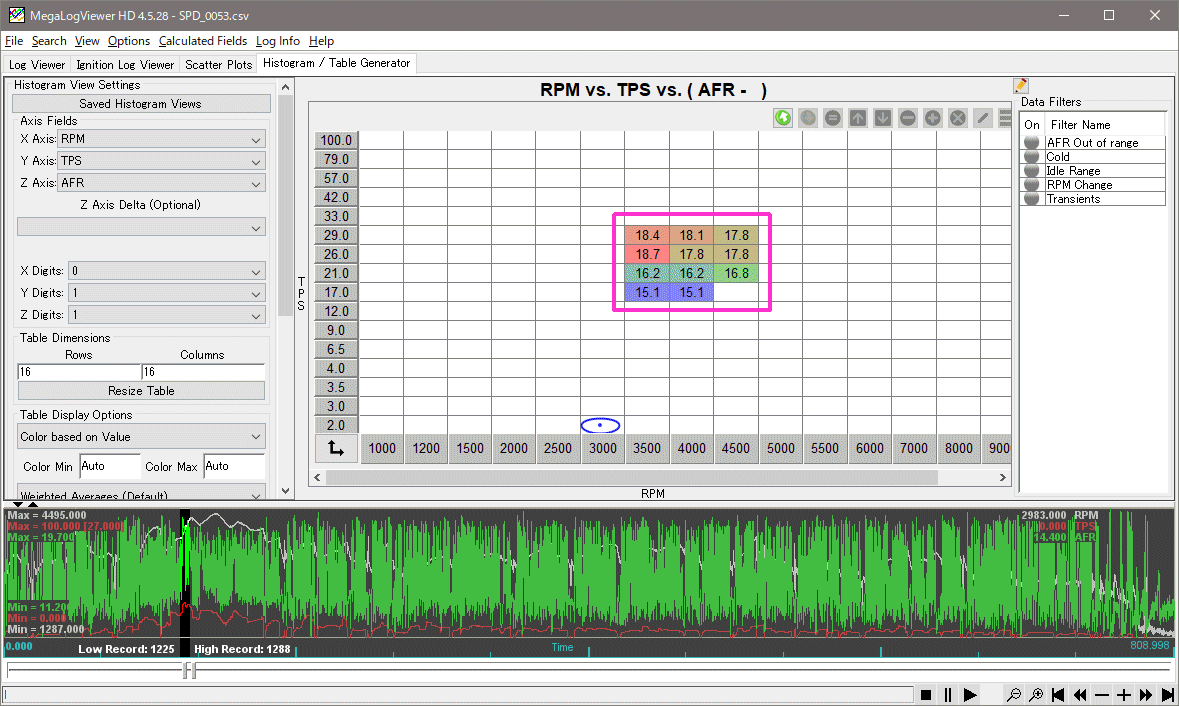Turn on the Transients data filter
The height and width of the screenshot is (706, 1179).
1032,199
